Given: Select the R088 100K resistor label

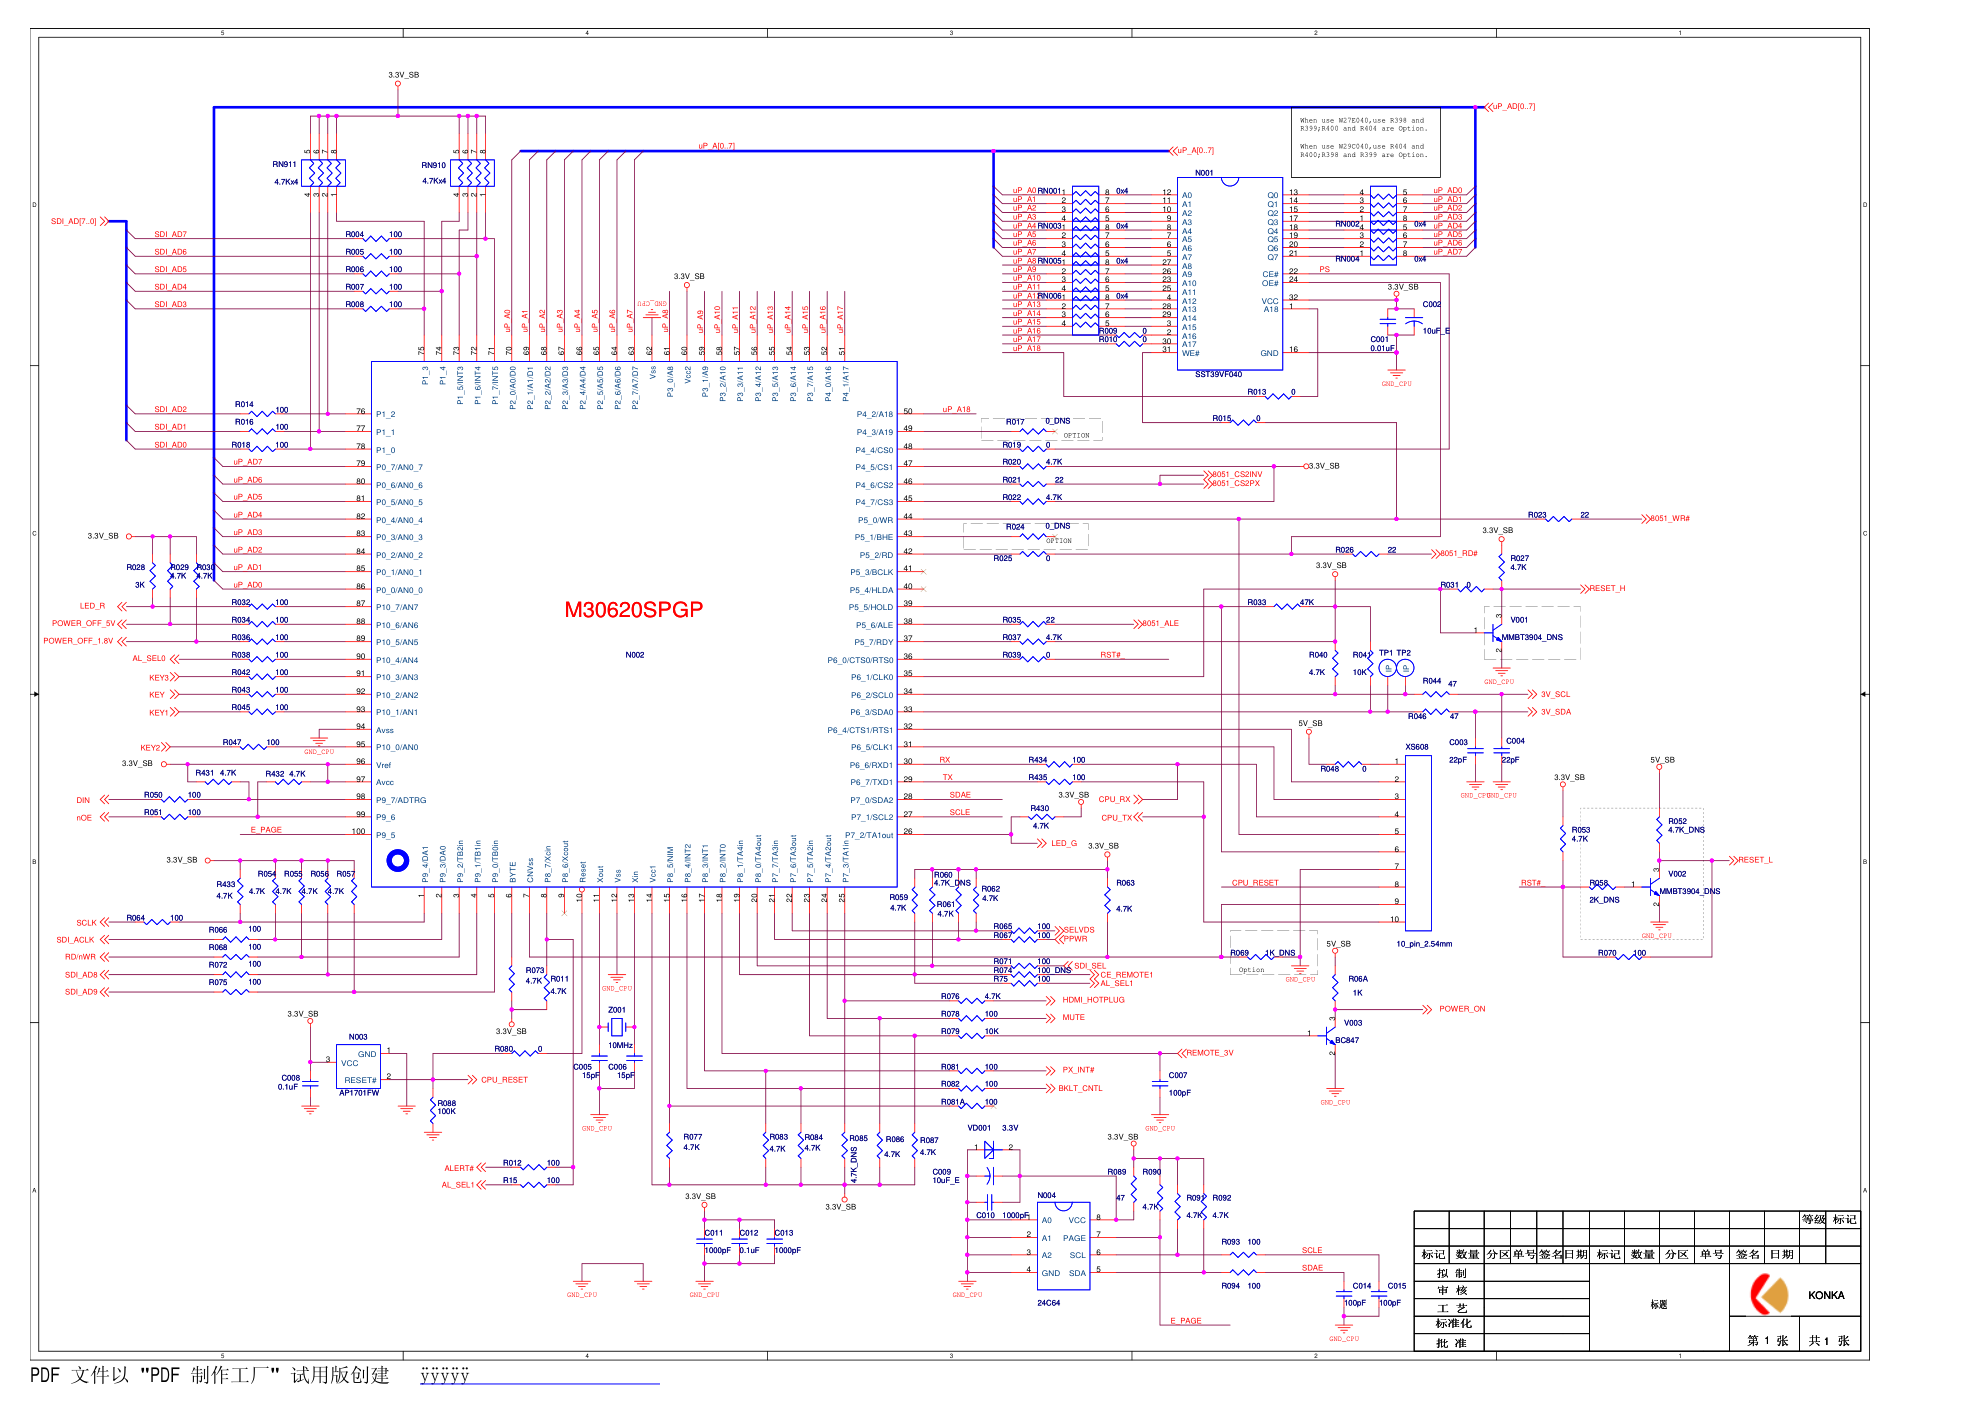Looking at the screenshot, I should 446,1107.
